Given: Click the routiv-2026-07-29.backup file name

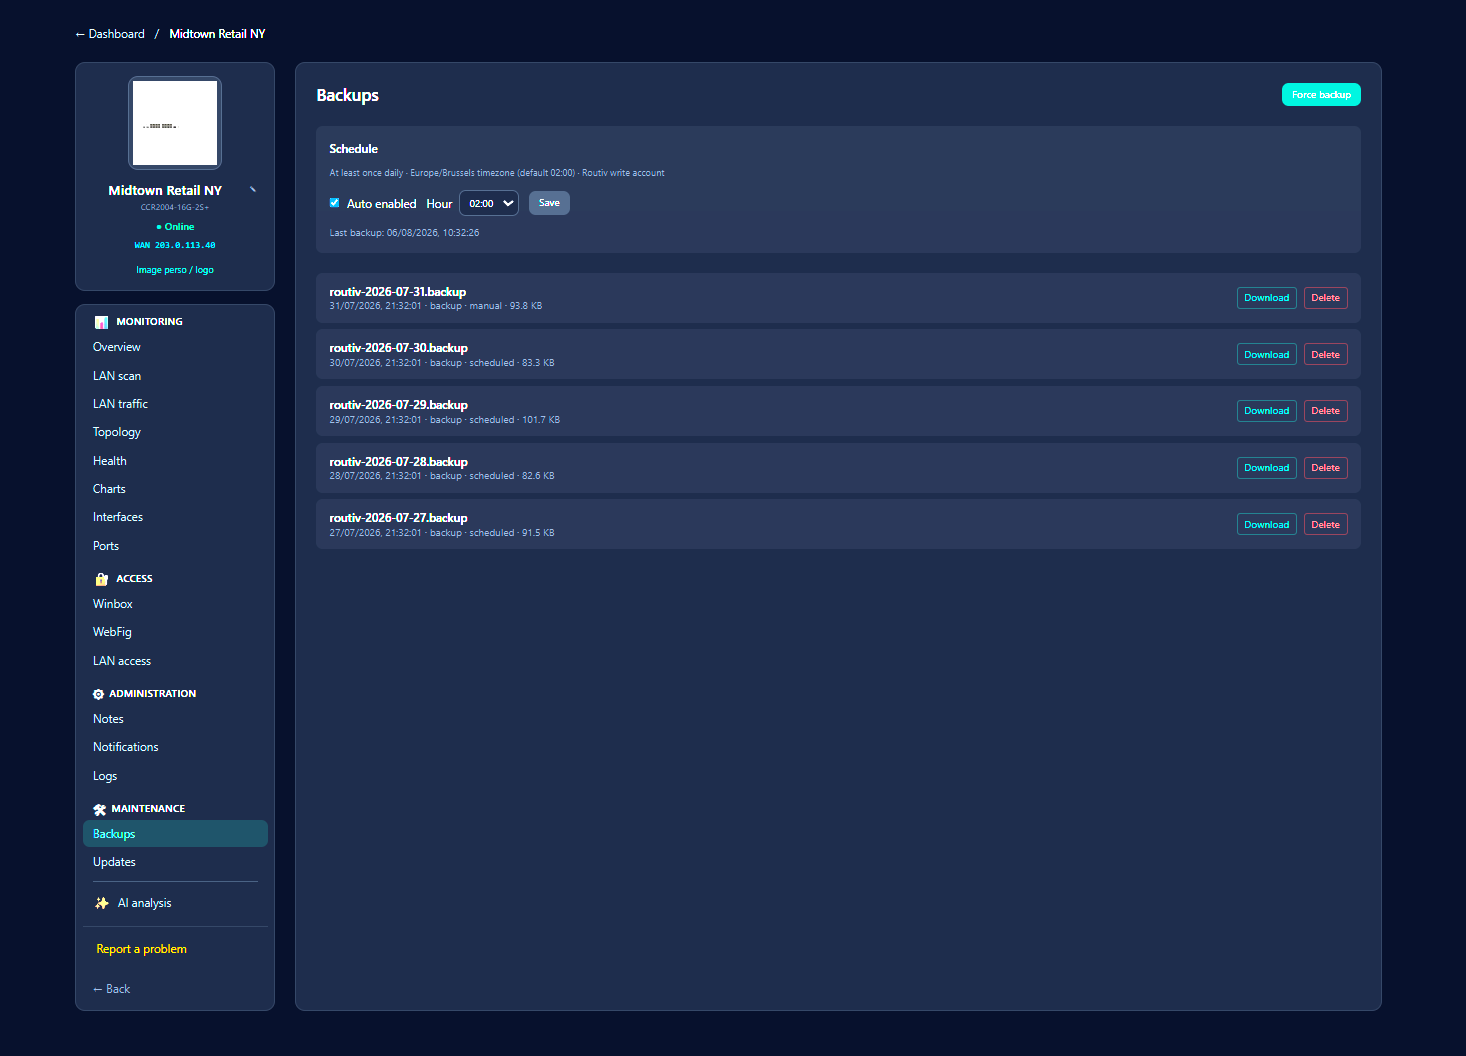Looking at the screenshot, I should [x=399, y=405].
